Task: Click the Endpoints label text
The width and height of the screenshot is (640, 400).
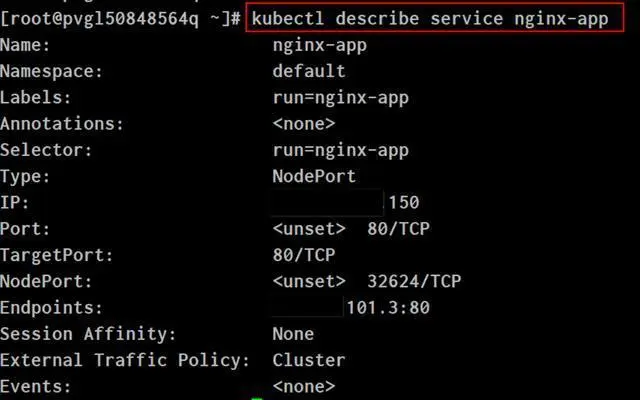Action: (x=51, y=308)
